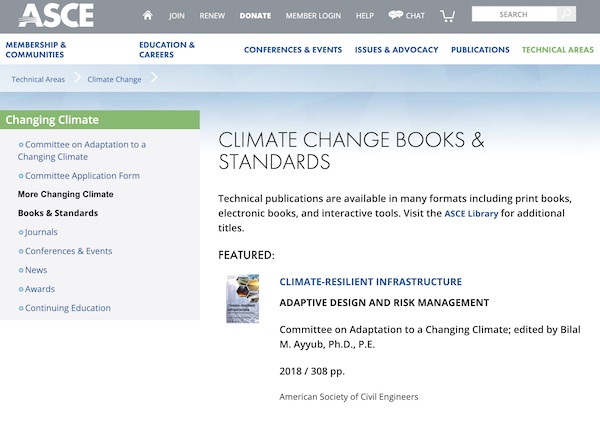Click the editor line mentioning Bilal M. Ayyub

(430, 337)
